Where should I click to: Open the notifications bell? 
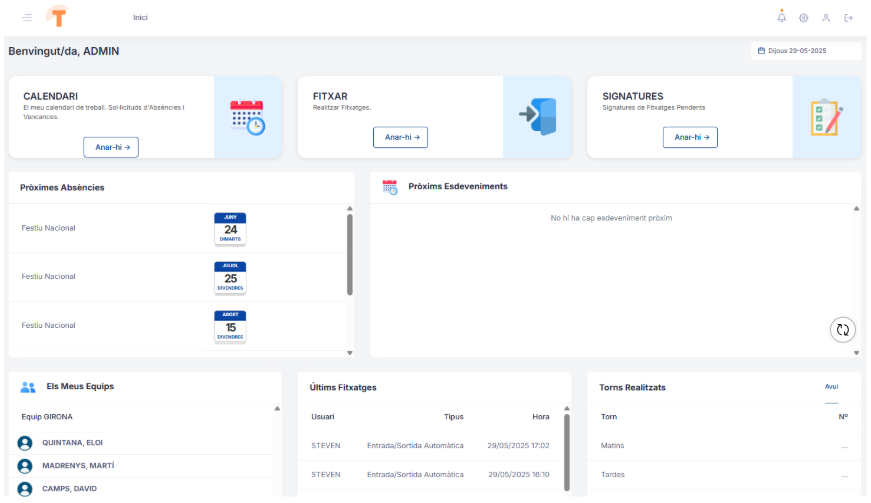click(781, 17)
